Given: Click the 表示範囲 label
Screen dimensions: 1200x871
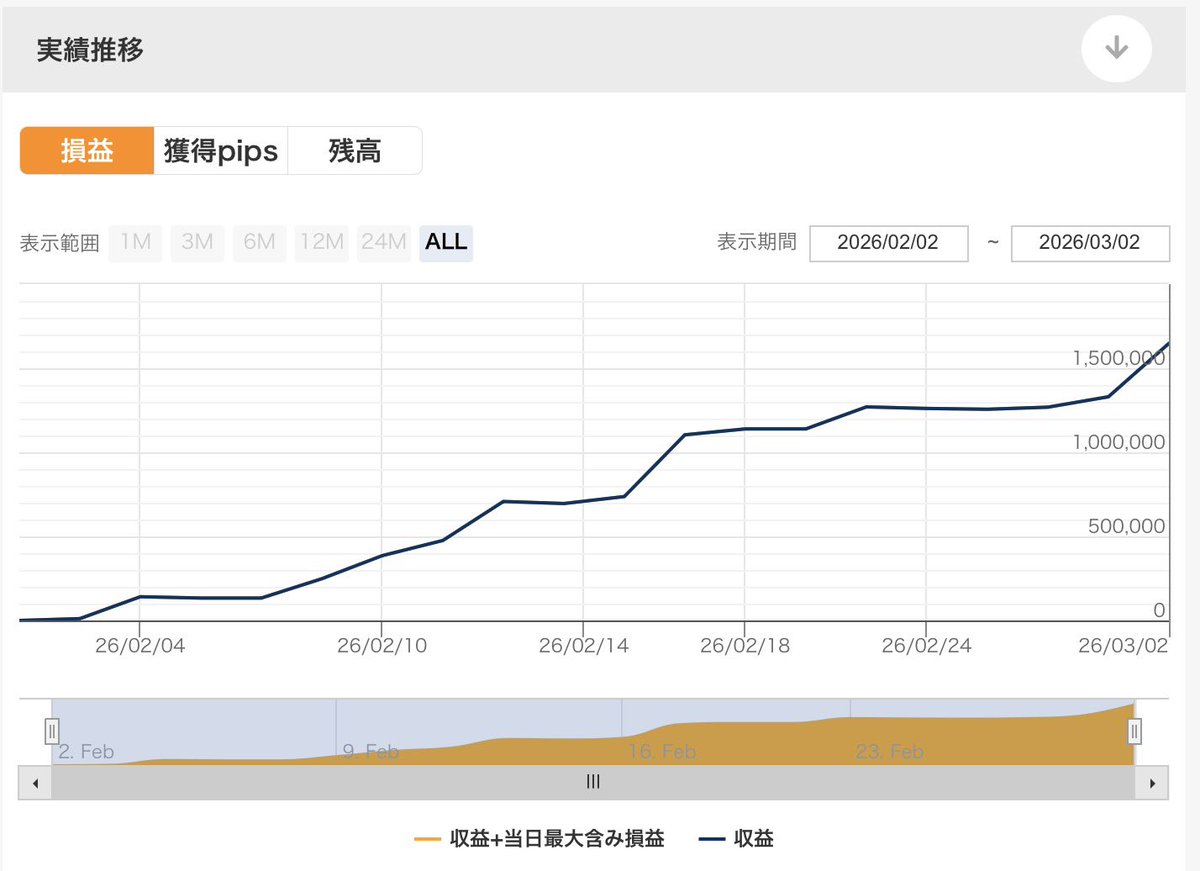Looking at the screenshot, I should (60, 243).
